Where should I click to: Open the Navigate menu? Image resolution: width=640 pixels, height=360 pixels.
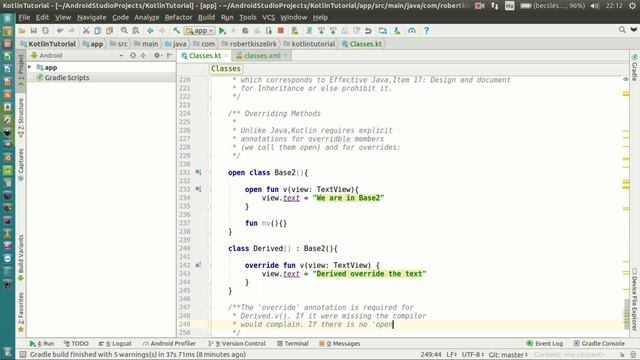(x=91, y=18)
